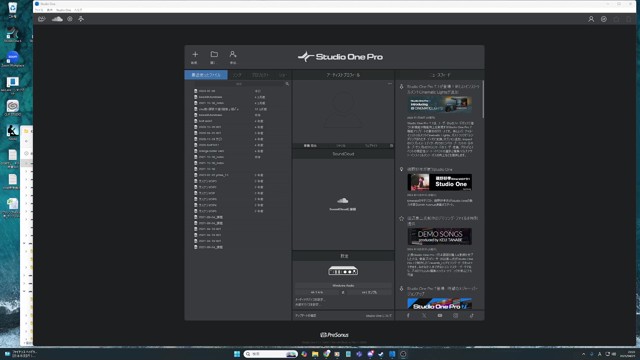Open the Windows Audio device dropdown

(x=343, y=286)
